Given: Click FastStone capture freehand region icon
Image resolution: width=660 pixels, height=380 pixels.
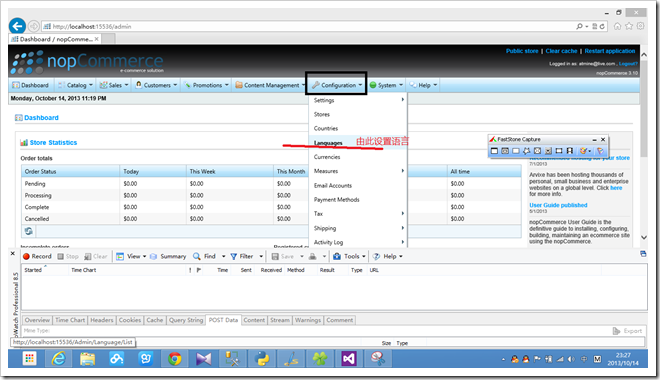Looking at the screenshot, I should pyautogui.click(x=527, y=151).
